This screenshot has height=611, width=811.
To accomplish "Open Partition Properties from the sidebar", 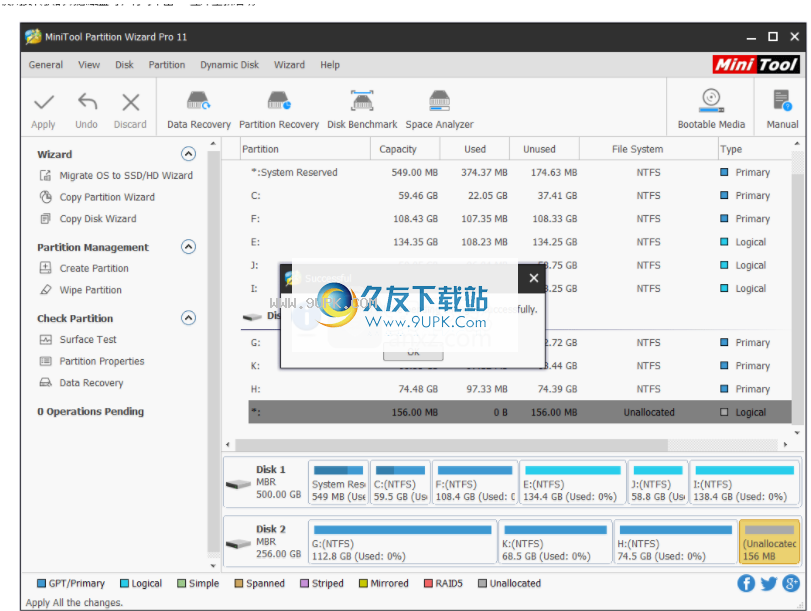I will [x=102, y=361].
